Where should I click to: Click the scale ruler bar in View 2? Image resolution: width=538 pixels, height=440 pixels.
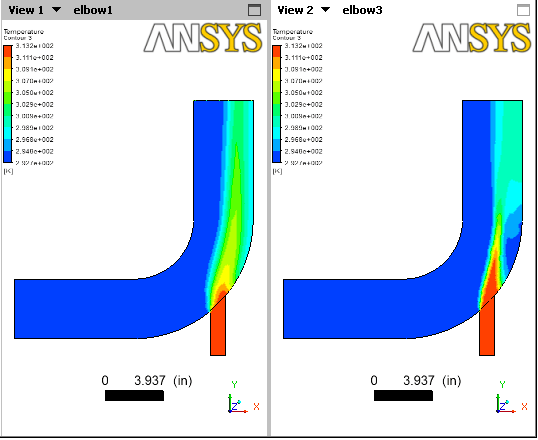pyautogui.click(x=404, y=396)
